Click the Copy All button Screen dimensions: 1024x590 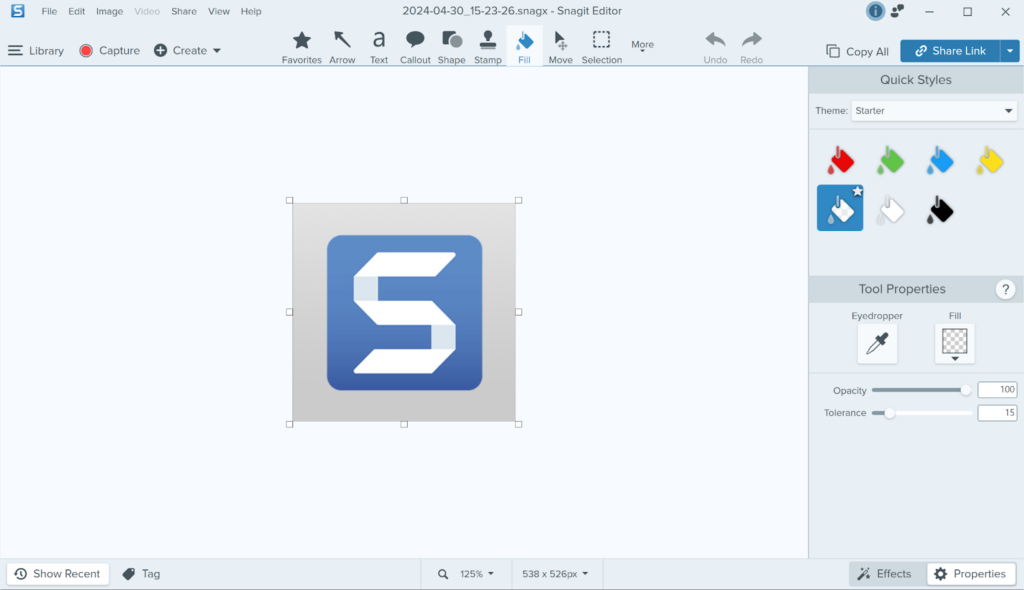pyautogui.click(x=856, y=50)
